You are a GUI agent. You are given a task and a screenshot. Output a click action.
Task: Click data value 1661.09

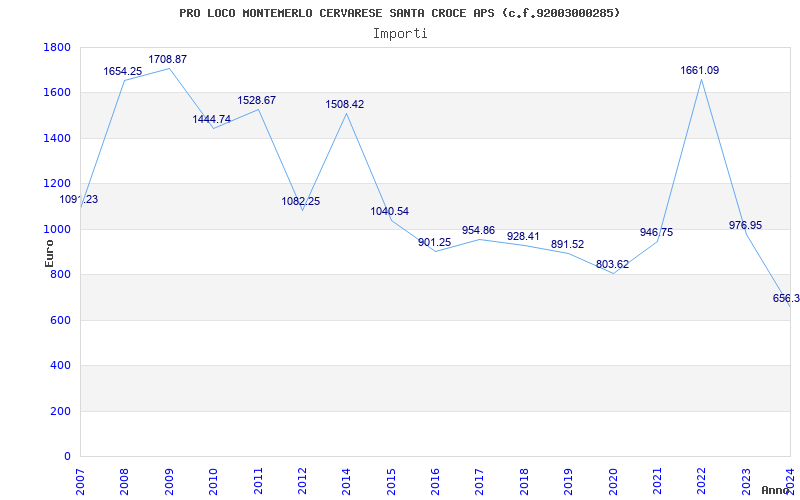[x=699, y=70]
